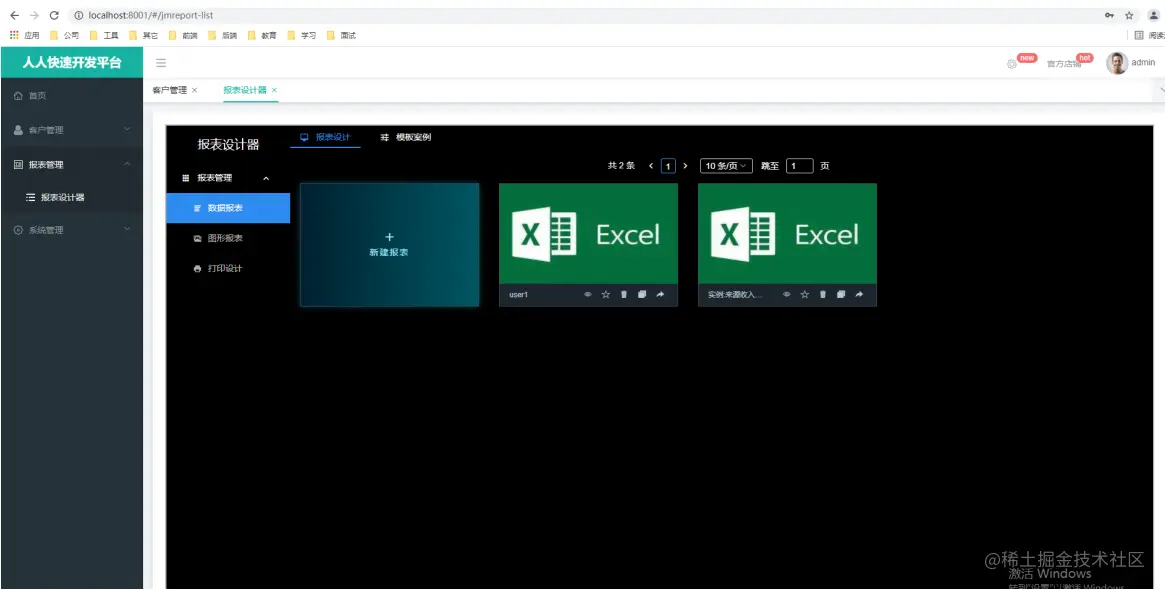This screenshot has height=590, width=1165.
Task: Switch to the 报表设计 tab
Action: click(325, 137)
